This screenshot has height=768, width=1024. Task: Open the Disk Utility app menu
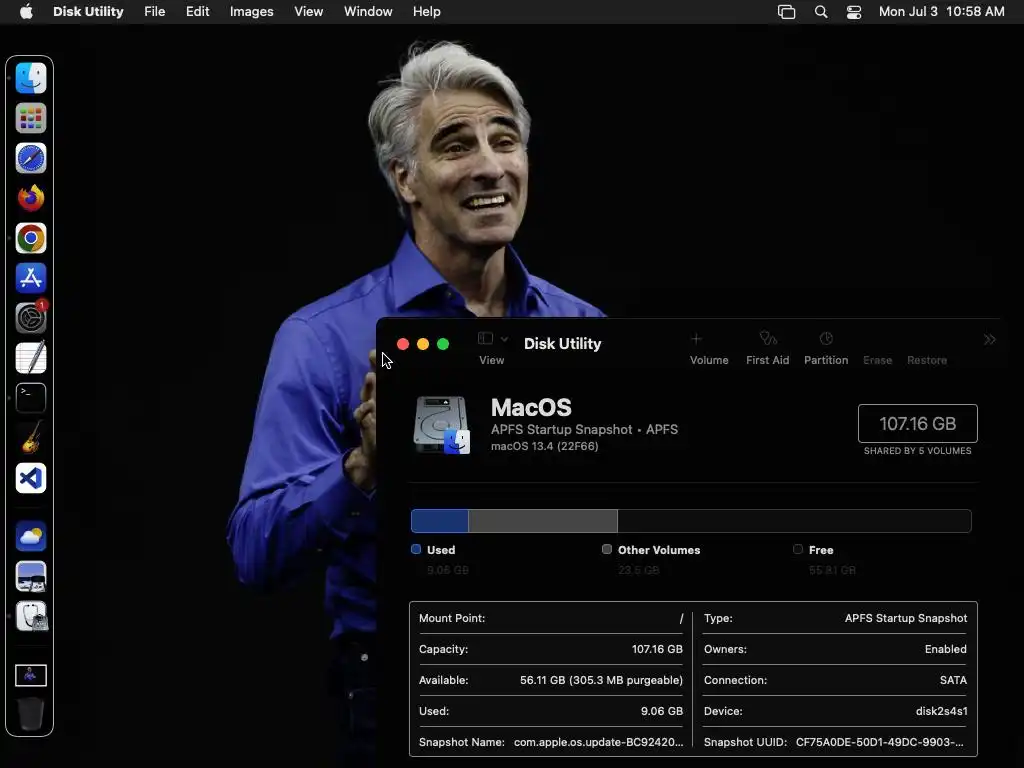click(x=88, y=12)
